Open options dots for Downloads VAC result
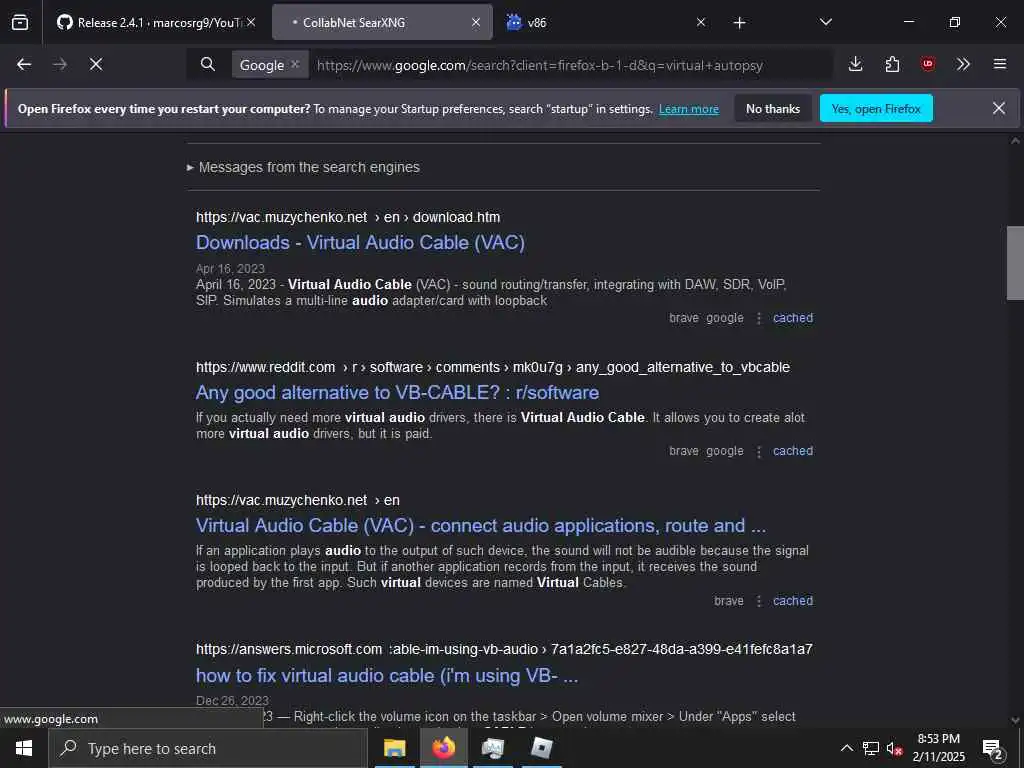This screenshot has height=768, width=1024. coord(759,318)
